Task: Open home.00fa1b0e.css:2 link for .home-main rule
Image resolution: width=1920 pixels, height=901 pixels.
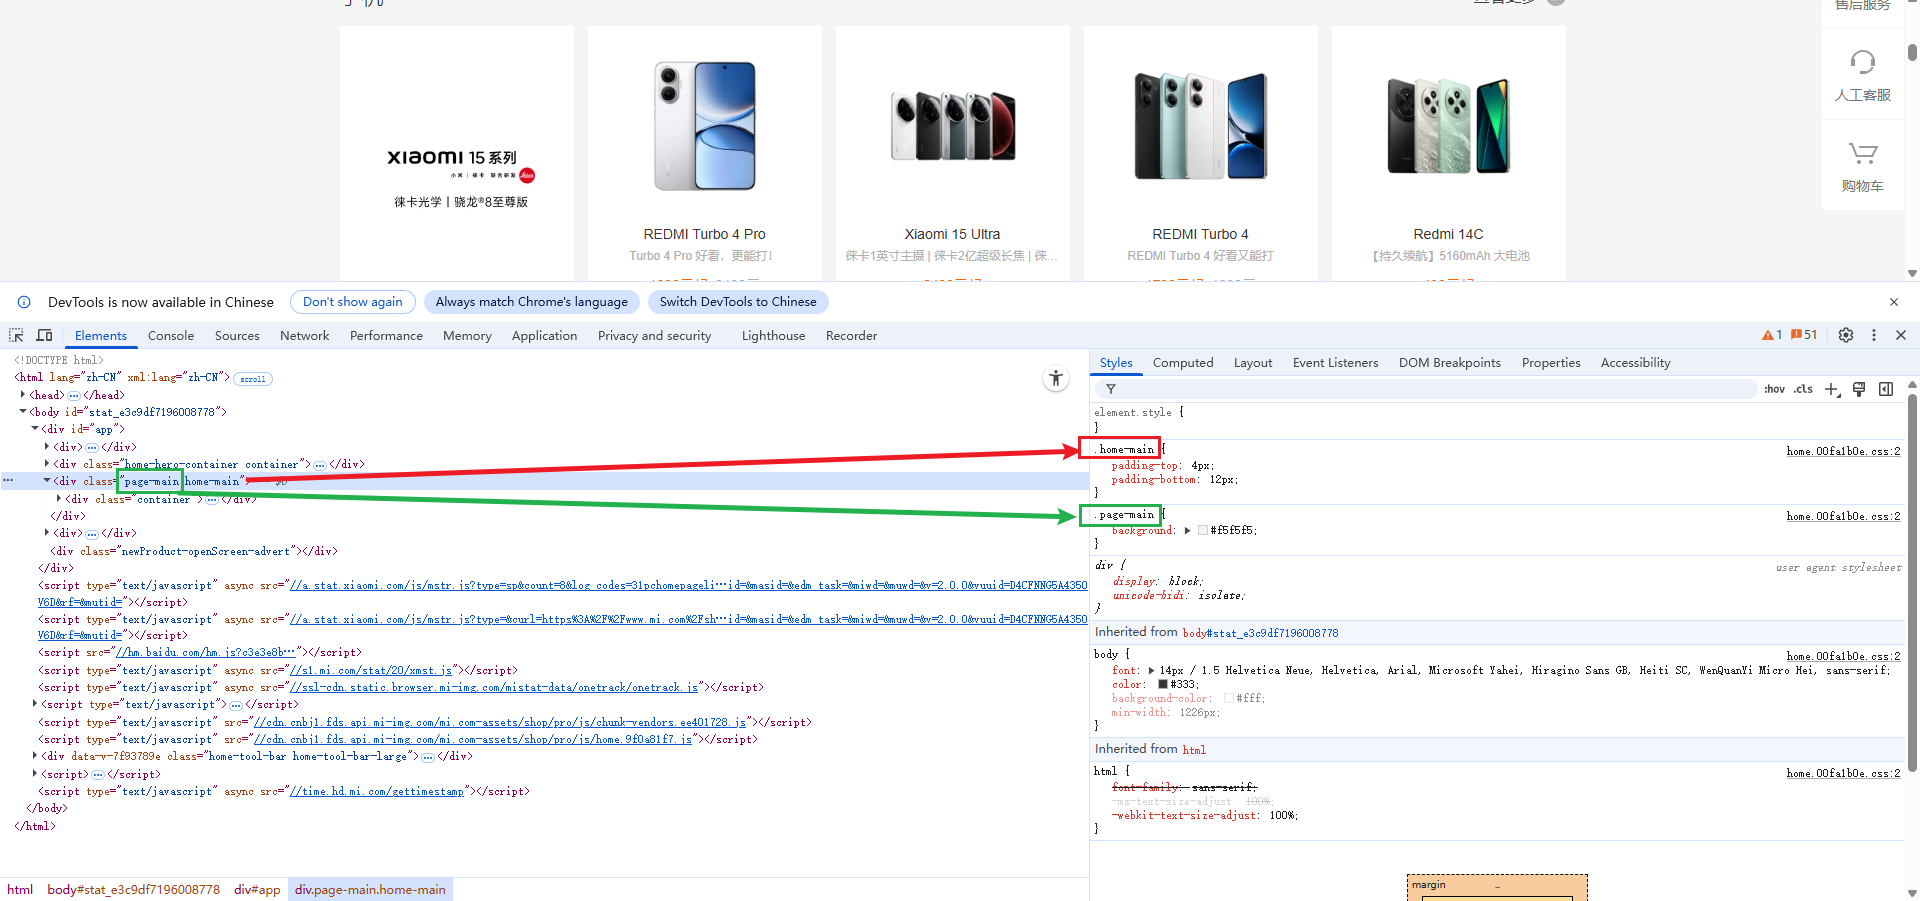Action: coord(1843,451)
